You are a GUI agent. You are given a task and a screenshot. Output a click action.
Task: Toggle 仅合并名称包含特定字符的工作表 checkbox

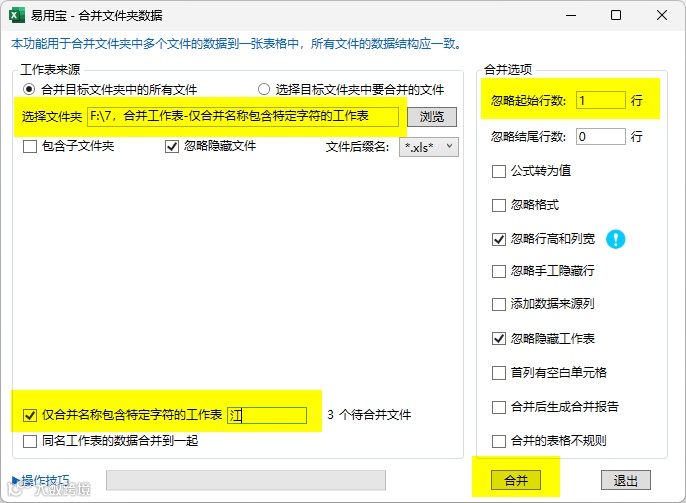[x=30, y=415]
